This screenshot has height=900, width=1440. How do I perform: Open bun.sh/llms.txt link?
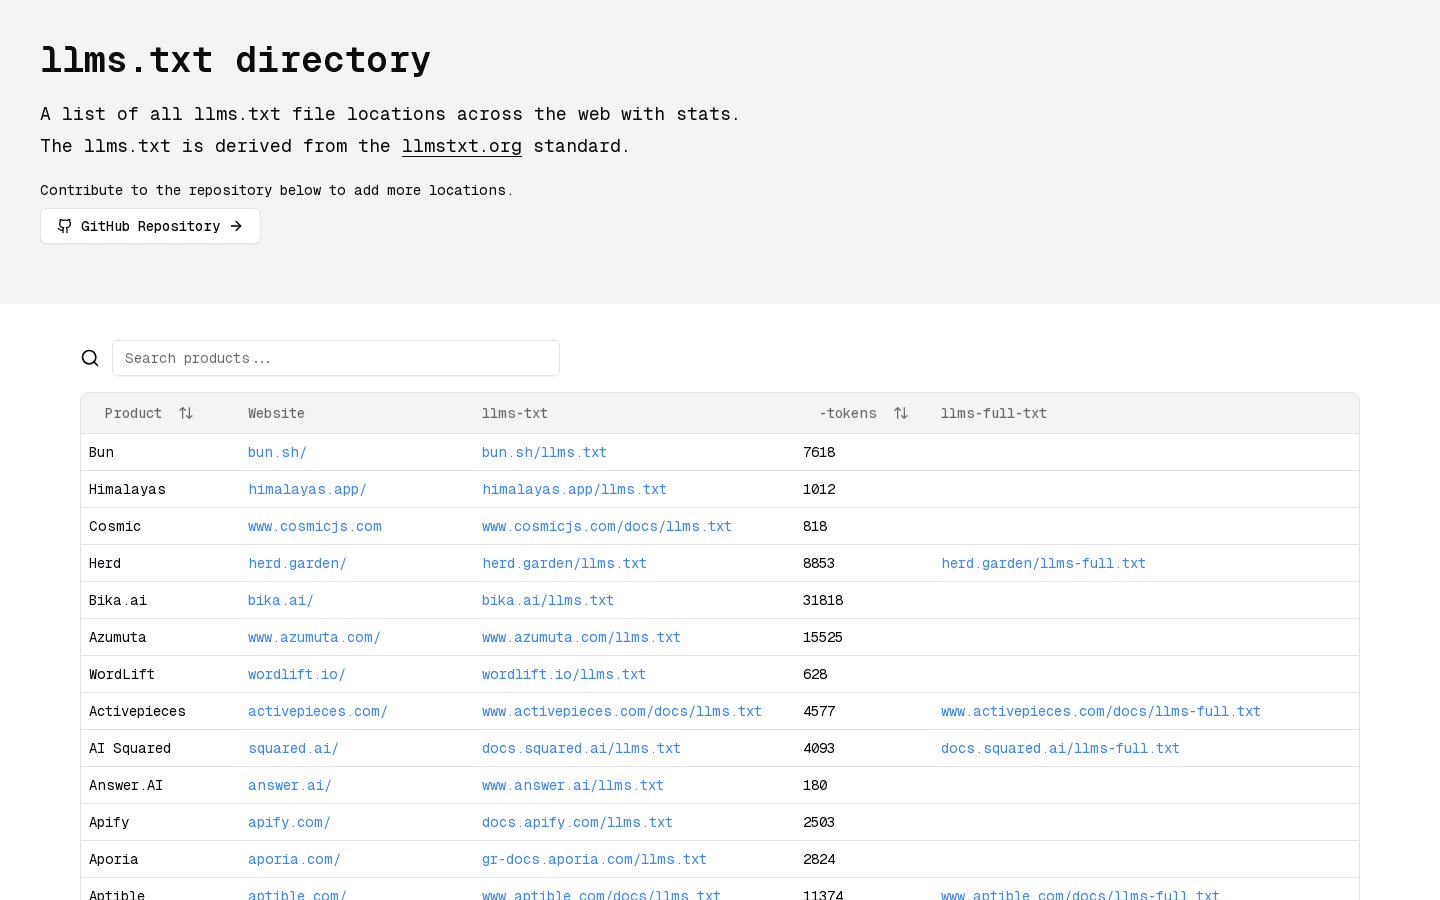pyautogui.click(x=544, y=452)
